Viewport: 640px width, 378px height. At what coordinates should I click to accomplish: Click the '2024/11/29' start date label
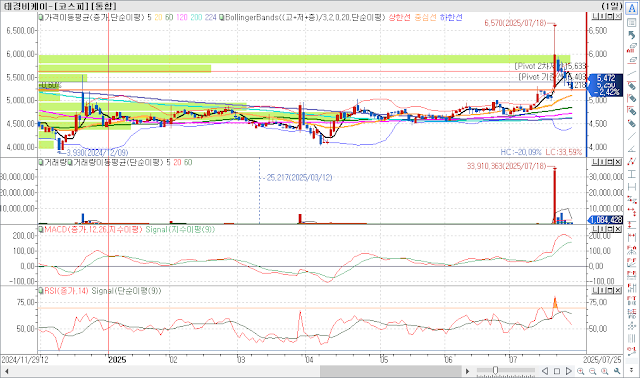click(x=20, y=360)
